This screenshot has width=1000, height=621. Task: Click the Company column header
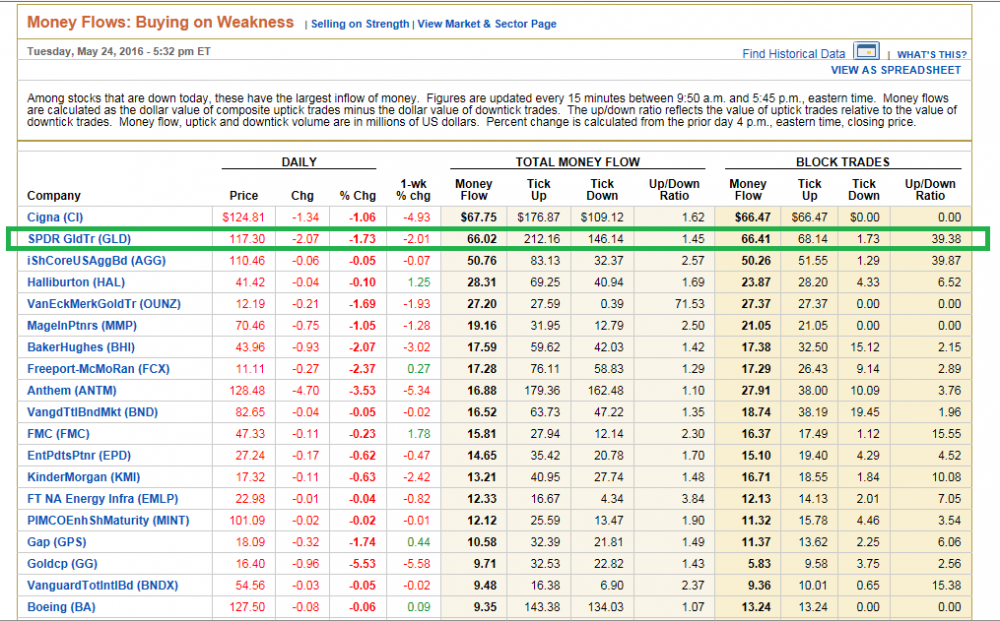click(54, 196)
